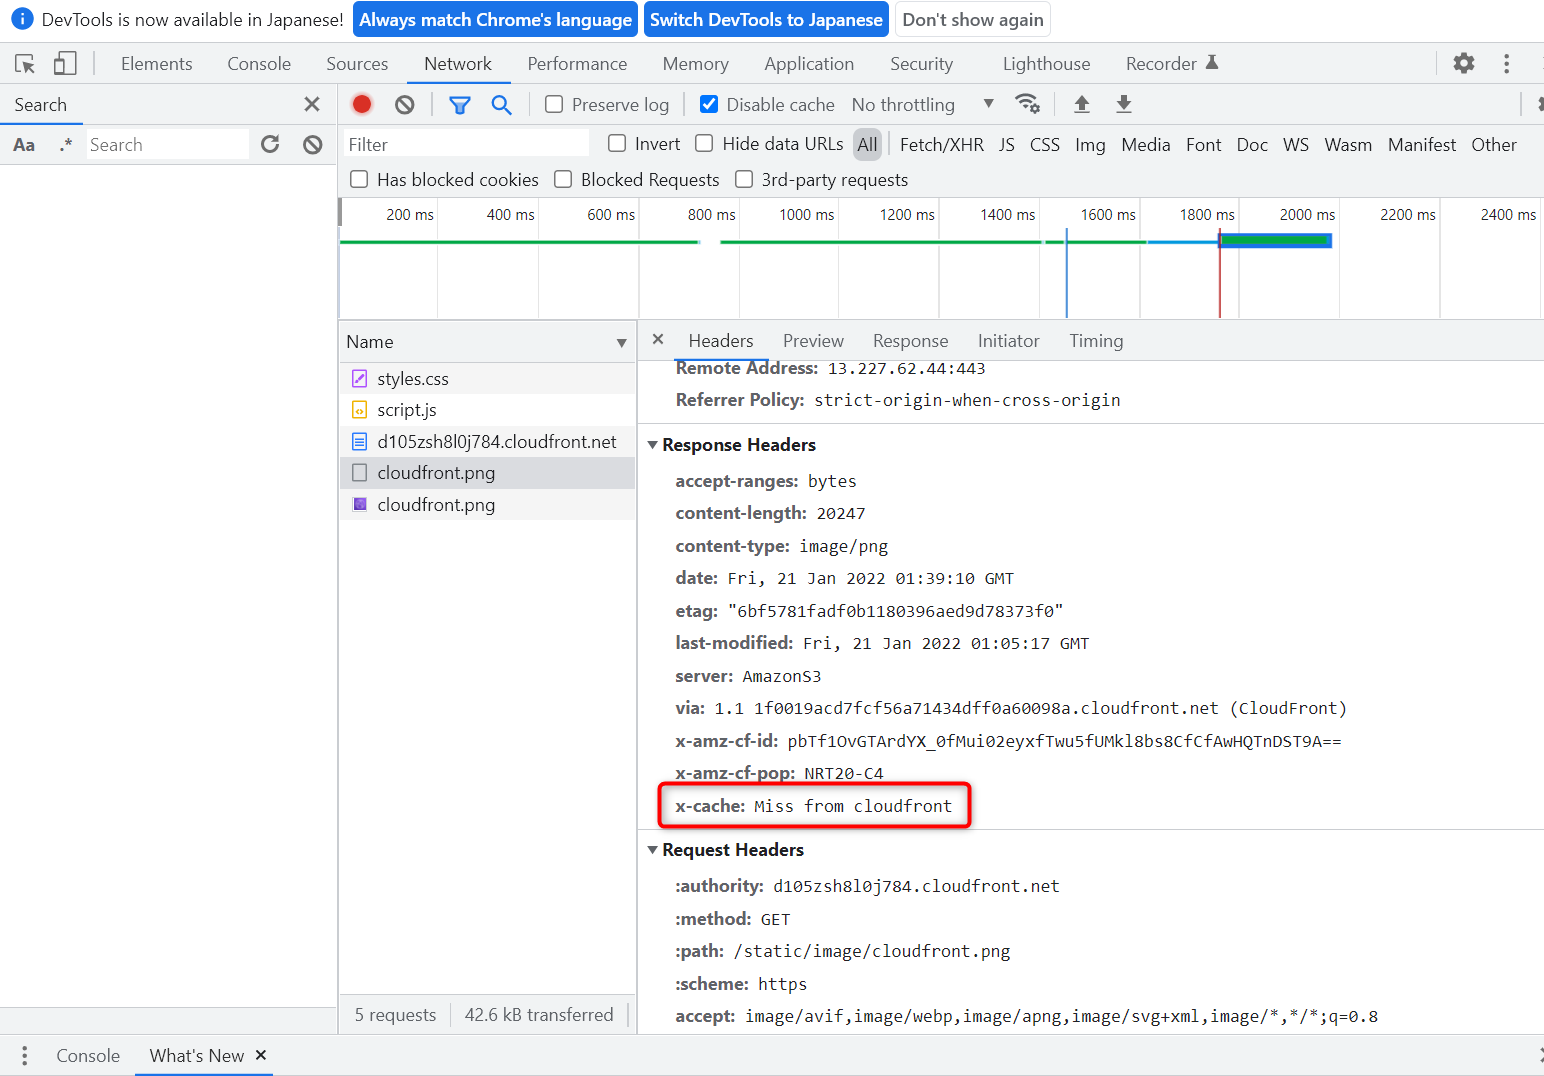1544x1076 pixels.
Task: Export HAR file download icon
Action: (x=1123, y=104)
